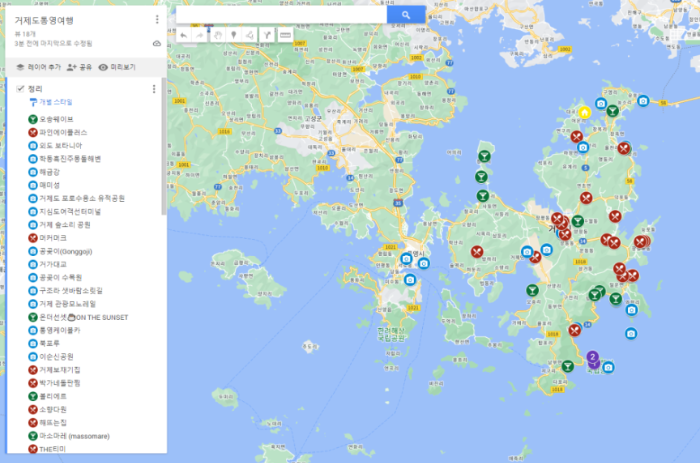
Task: Open 개별 스타일 layer styling
Action: pos(51,102)
